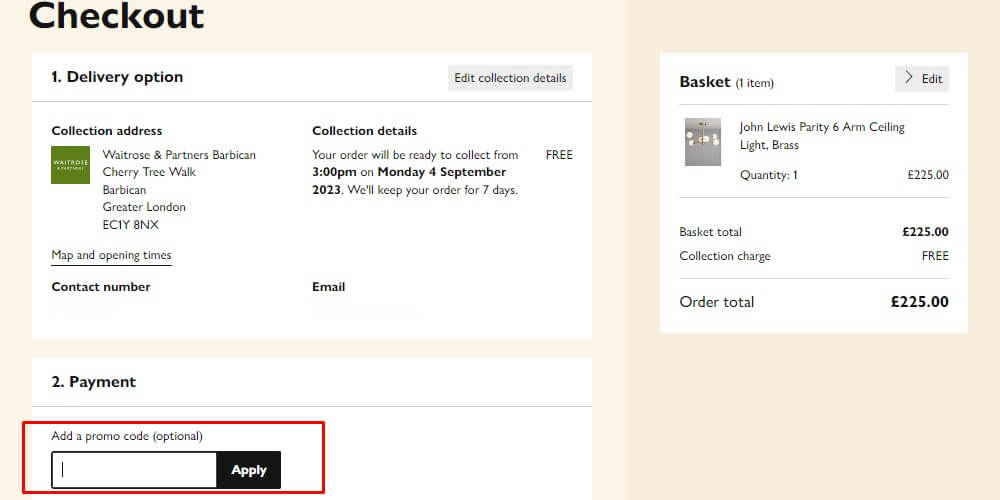
Task: Click the Monday 4 September collection date
Action: click(441, 172)
